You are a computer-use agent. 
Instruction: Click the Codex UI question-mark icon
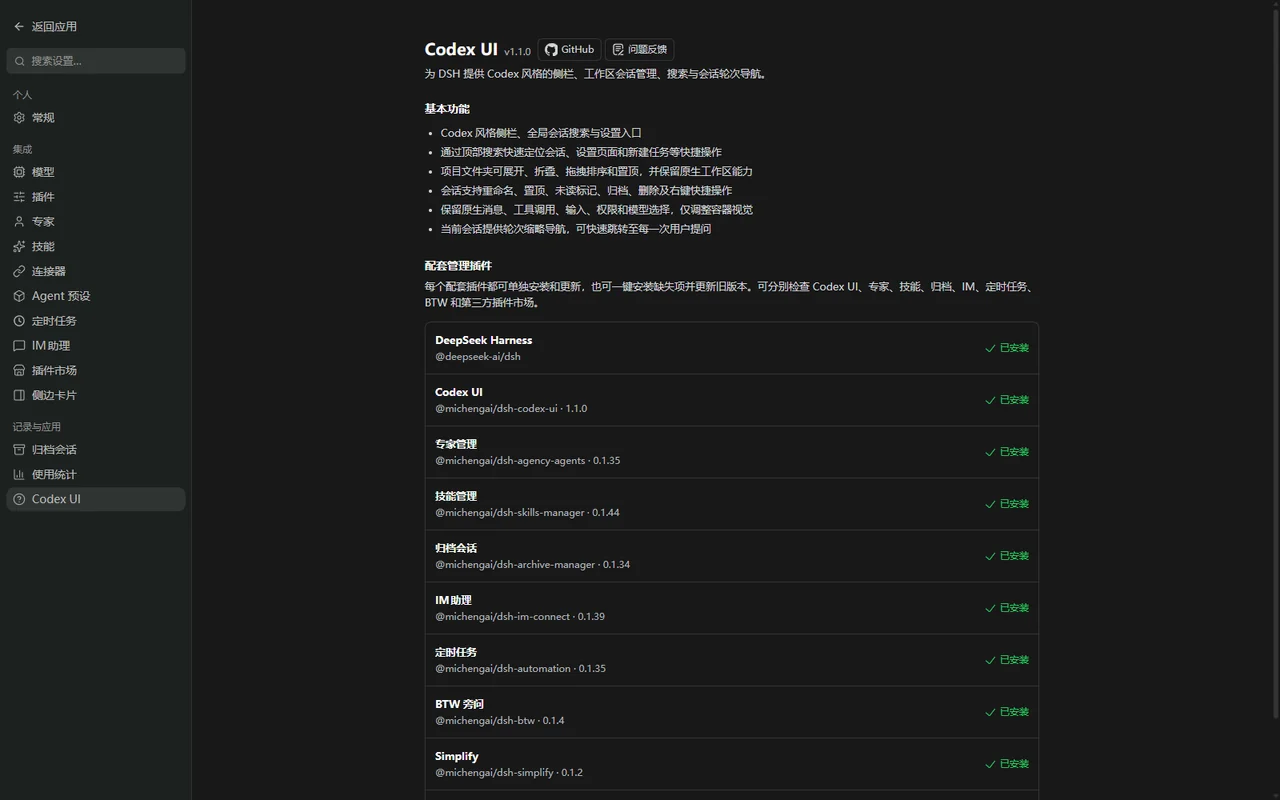click(19, 499)
